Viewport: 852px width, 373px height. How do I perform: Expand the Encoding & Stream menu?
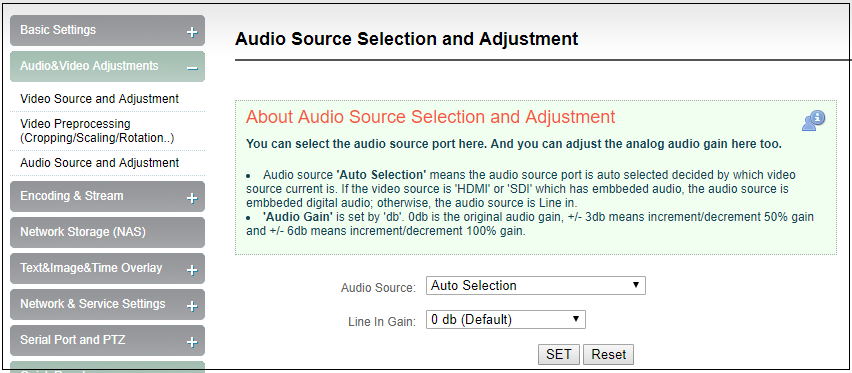[x=107, y=196]
